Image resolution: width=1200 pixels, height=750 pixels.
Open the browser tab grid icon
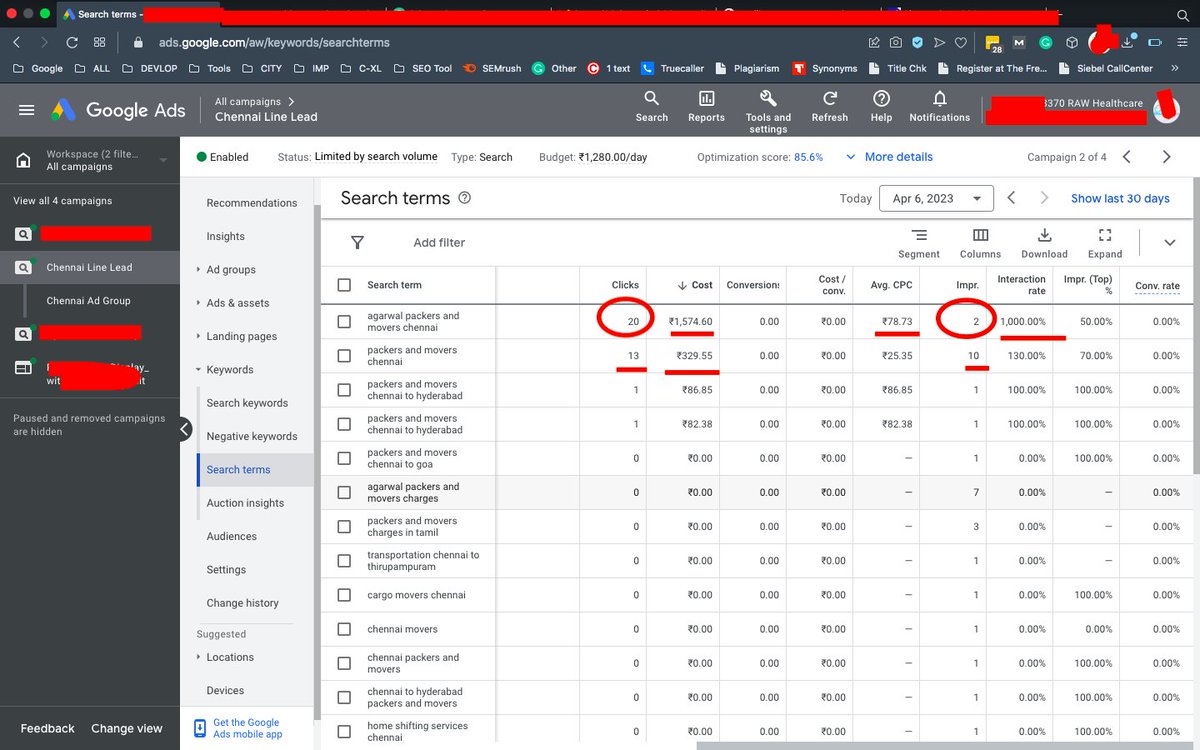tap(100, 42)
